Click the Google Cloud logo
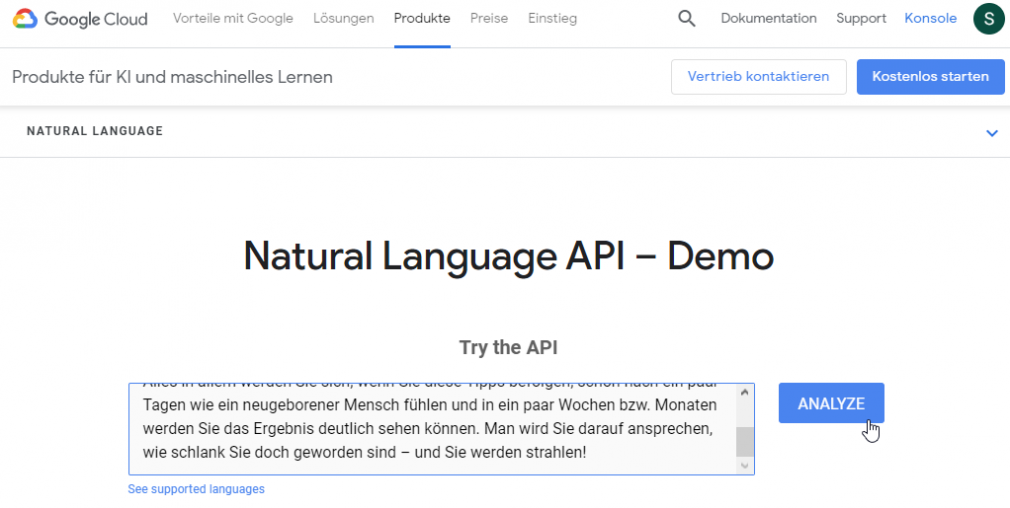 81,19
